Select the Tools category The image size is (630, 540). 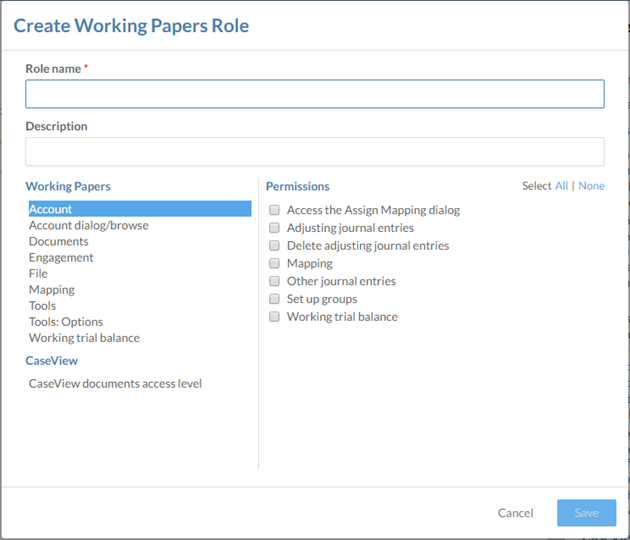42,305
